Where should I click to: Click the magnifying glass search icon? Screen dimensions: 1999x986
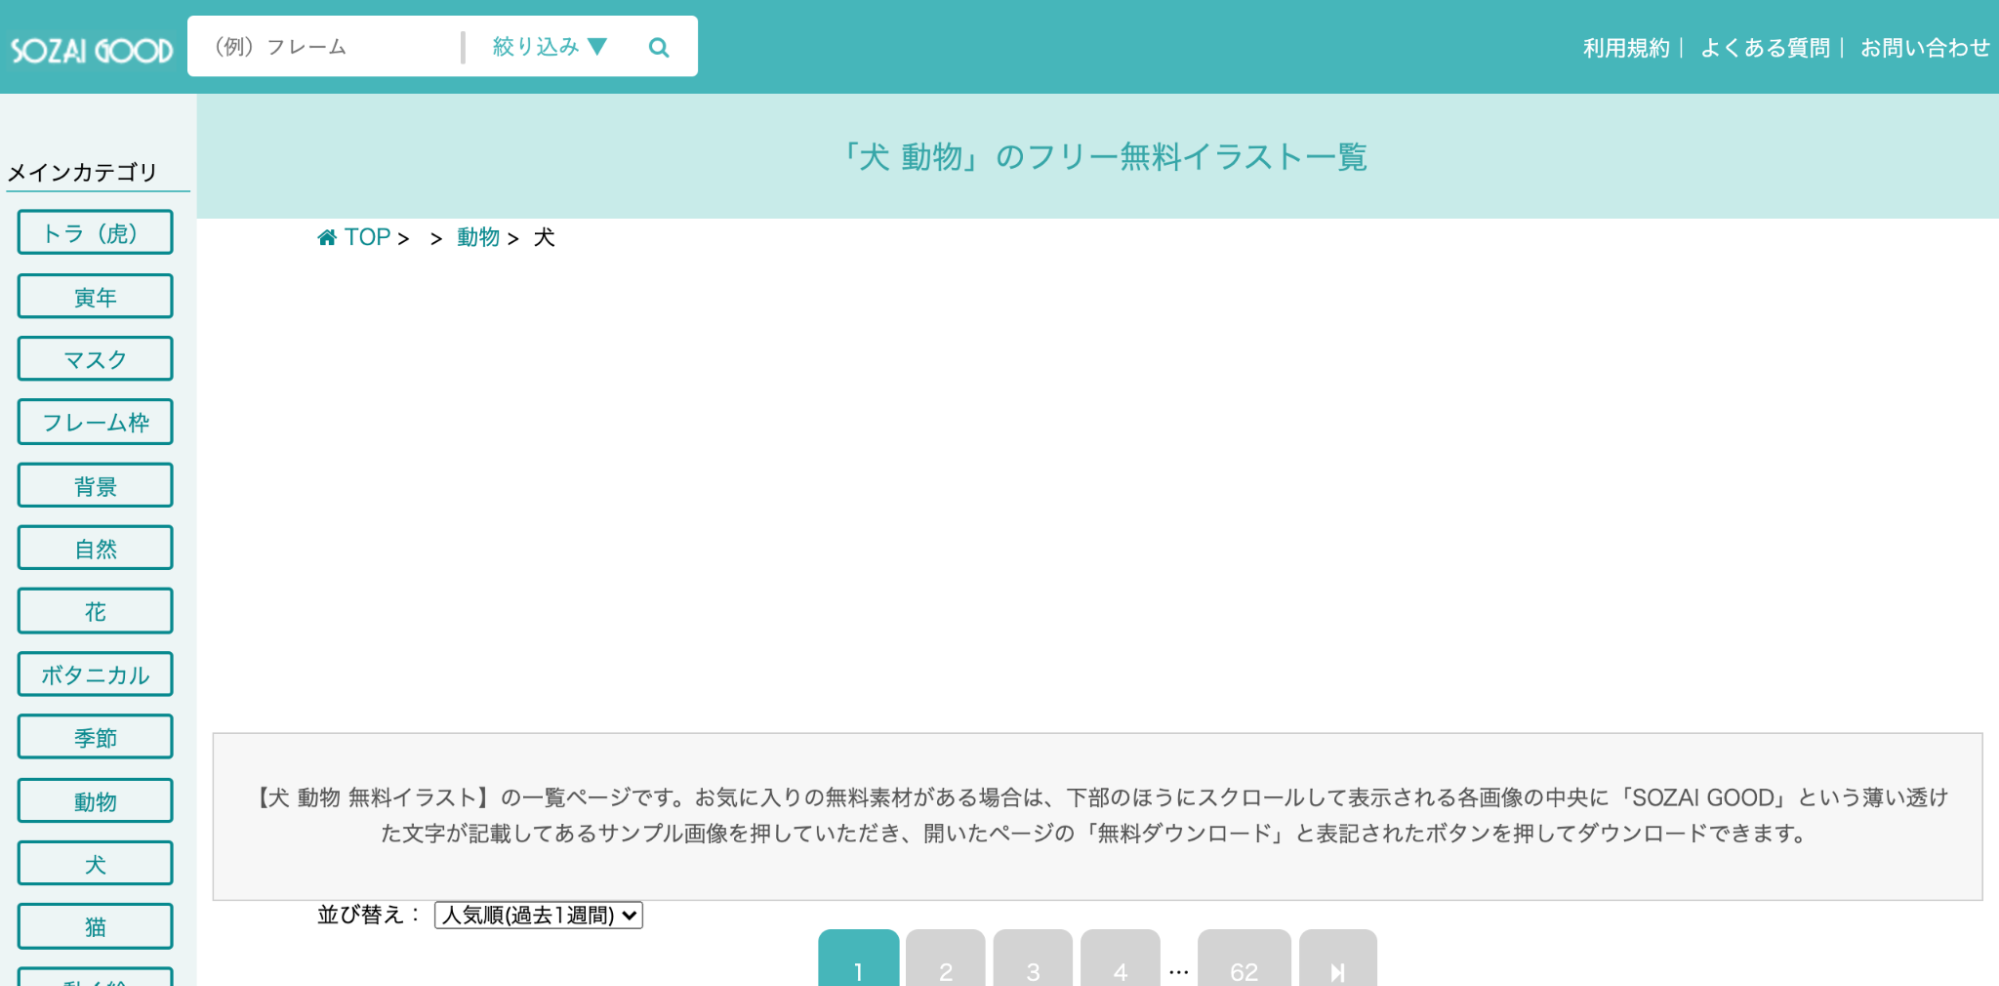(658, 47)
